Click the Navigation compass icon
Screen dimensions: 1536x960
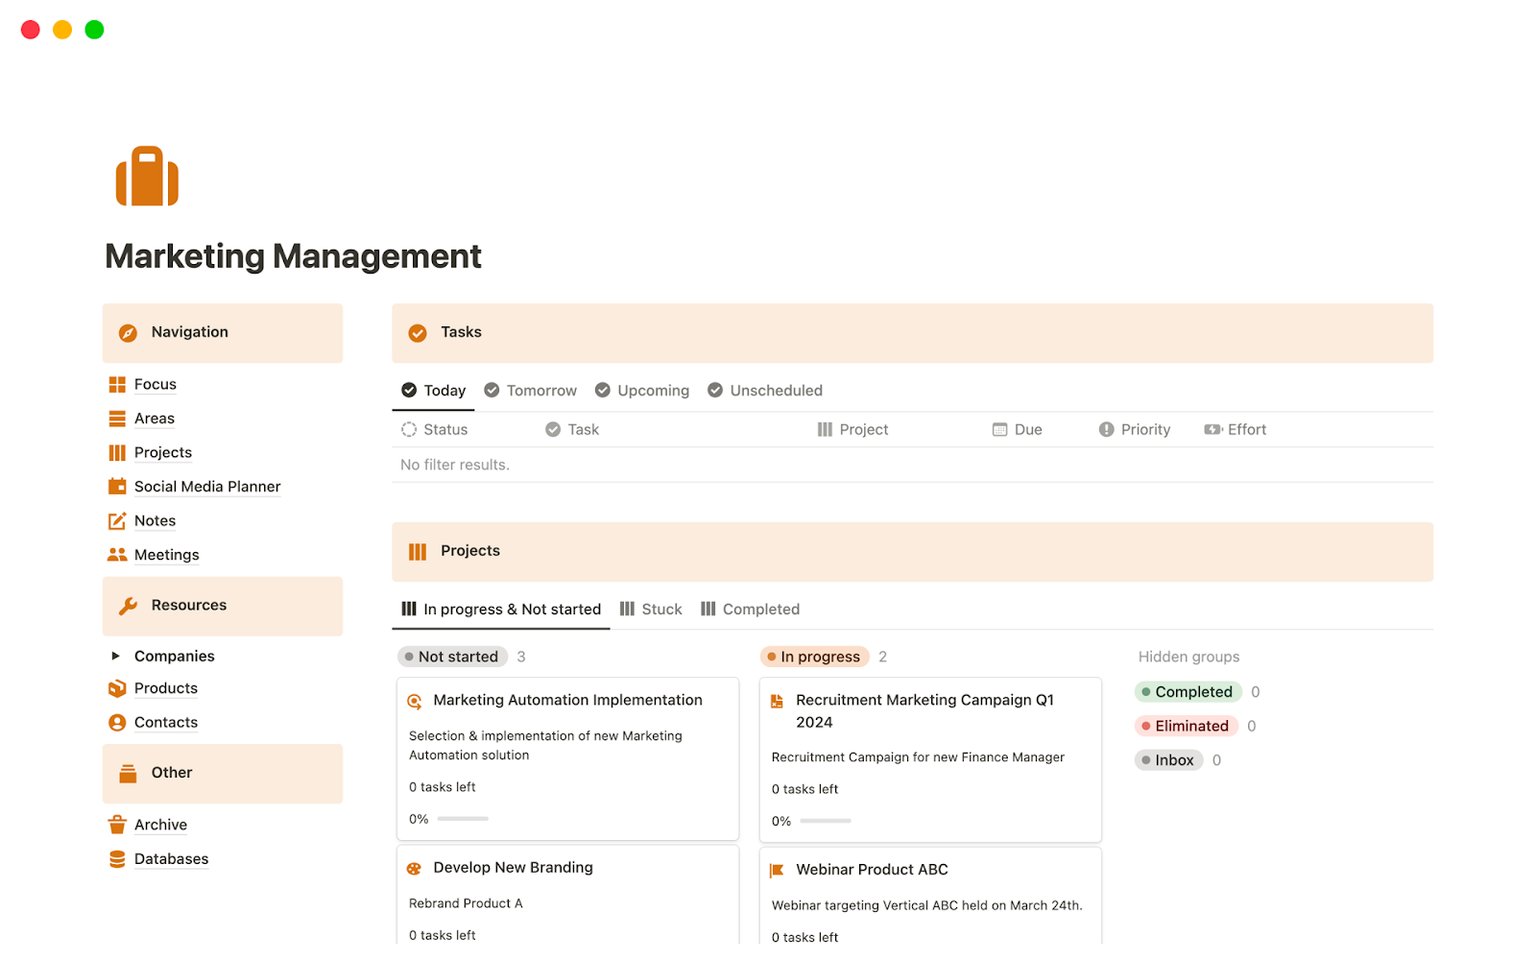(x=127, y=332)
